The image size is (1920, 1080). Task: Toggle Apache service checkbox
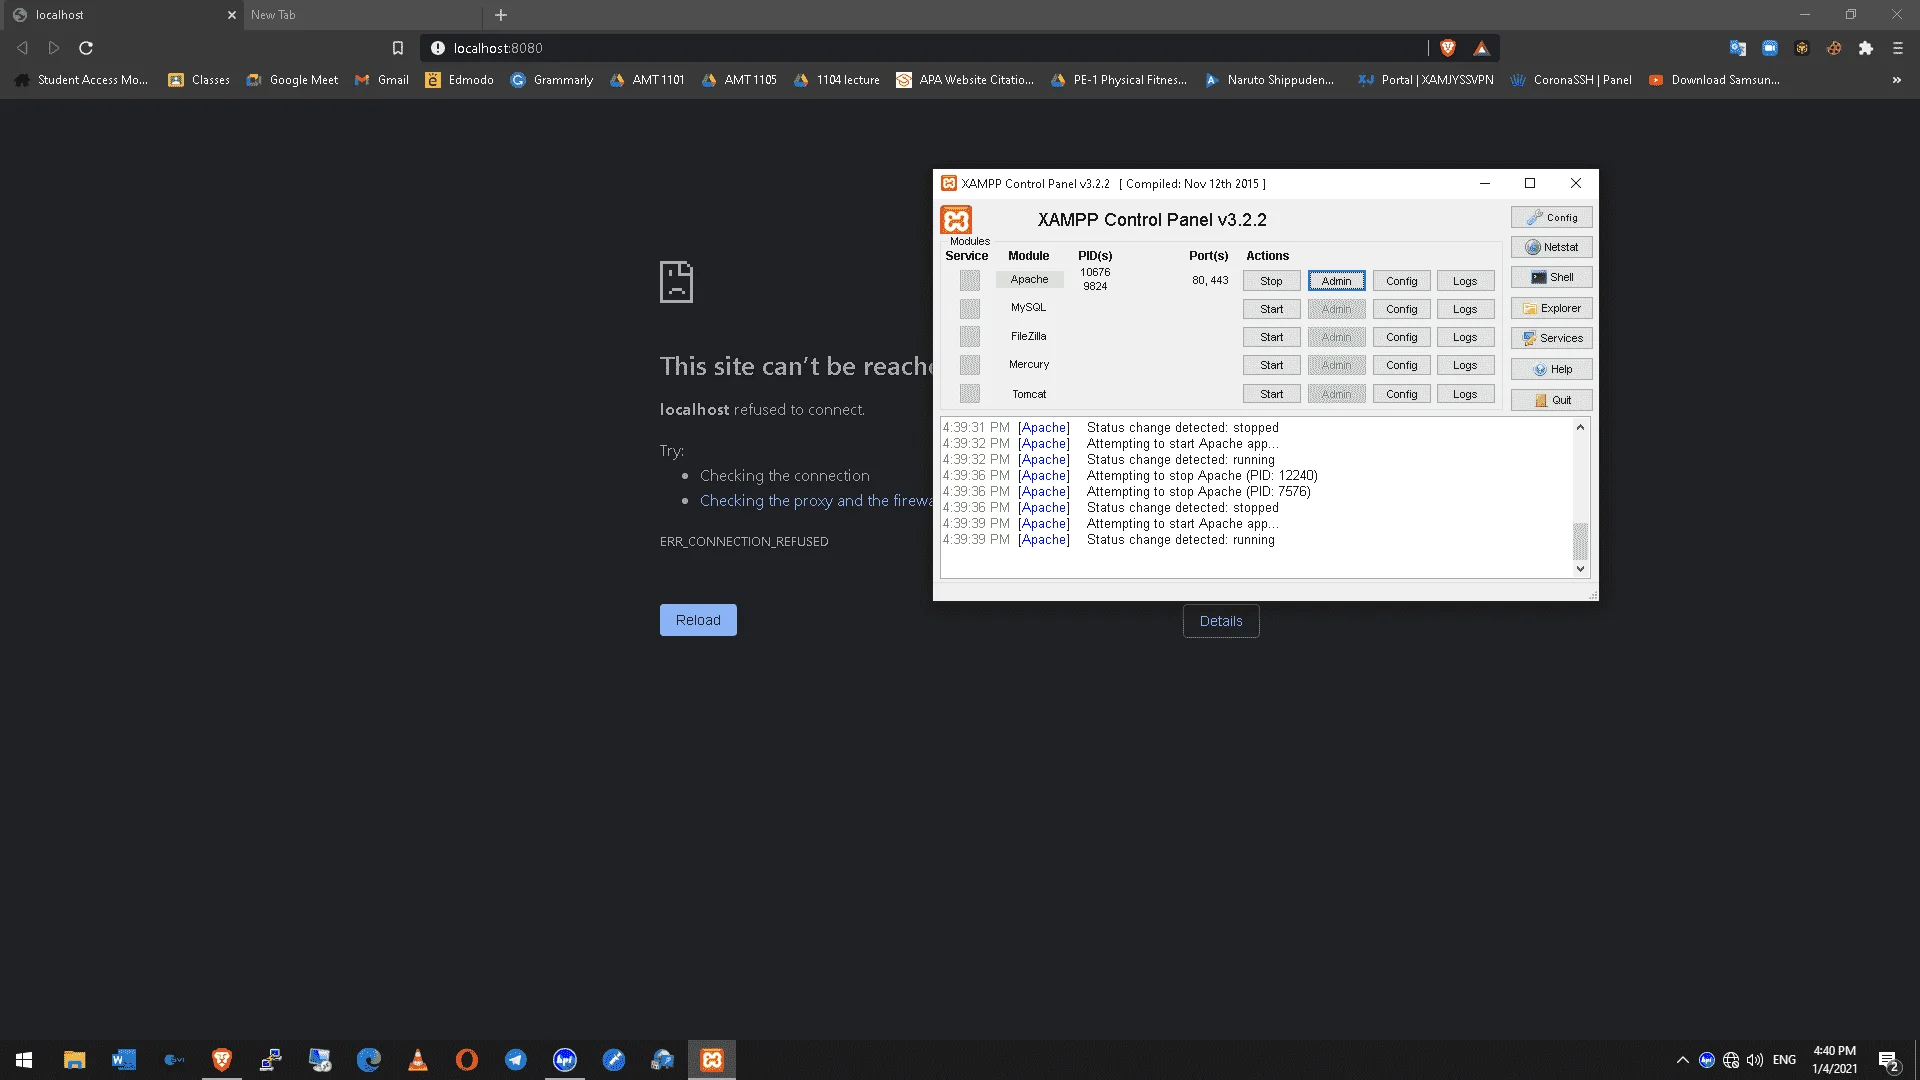coord(969,280)
